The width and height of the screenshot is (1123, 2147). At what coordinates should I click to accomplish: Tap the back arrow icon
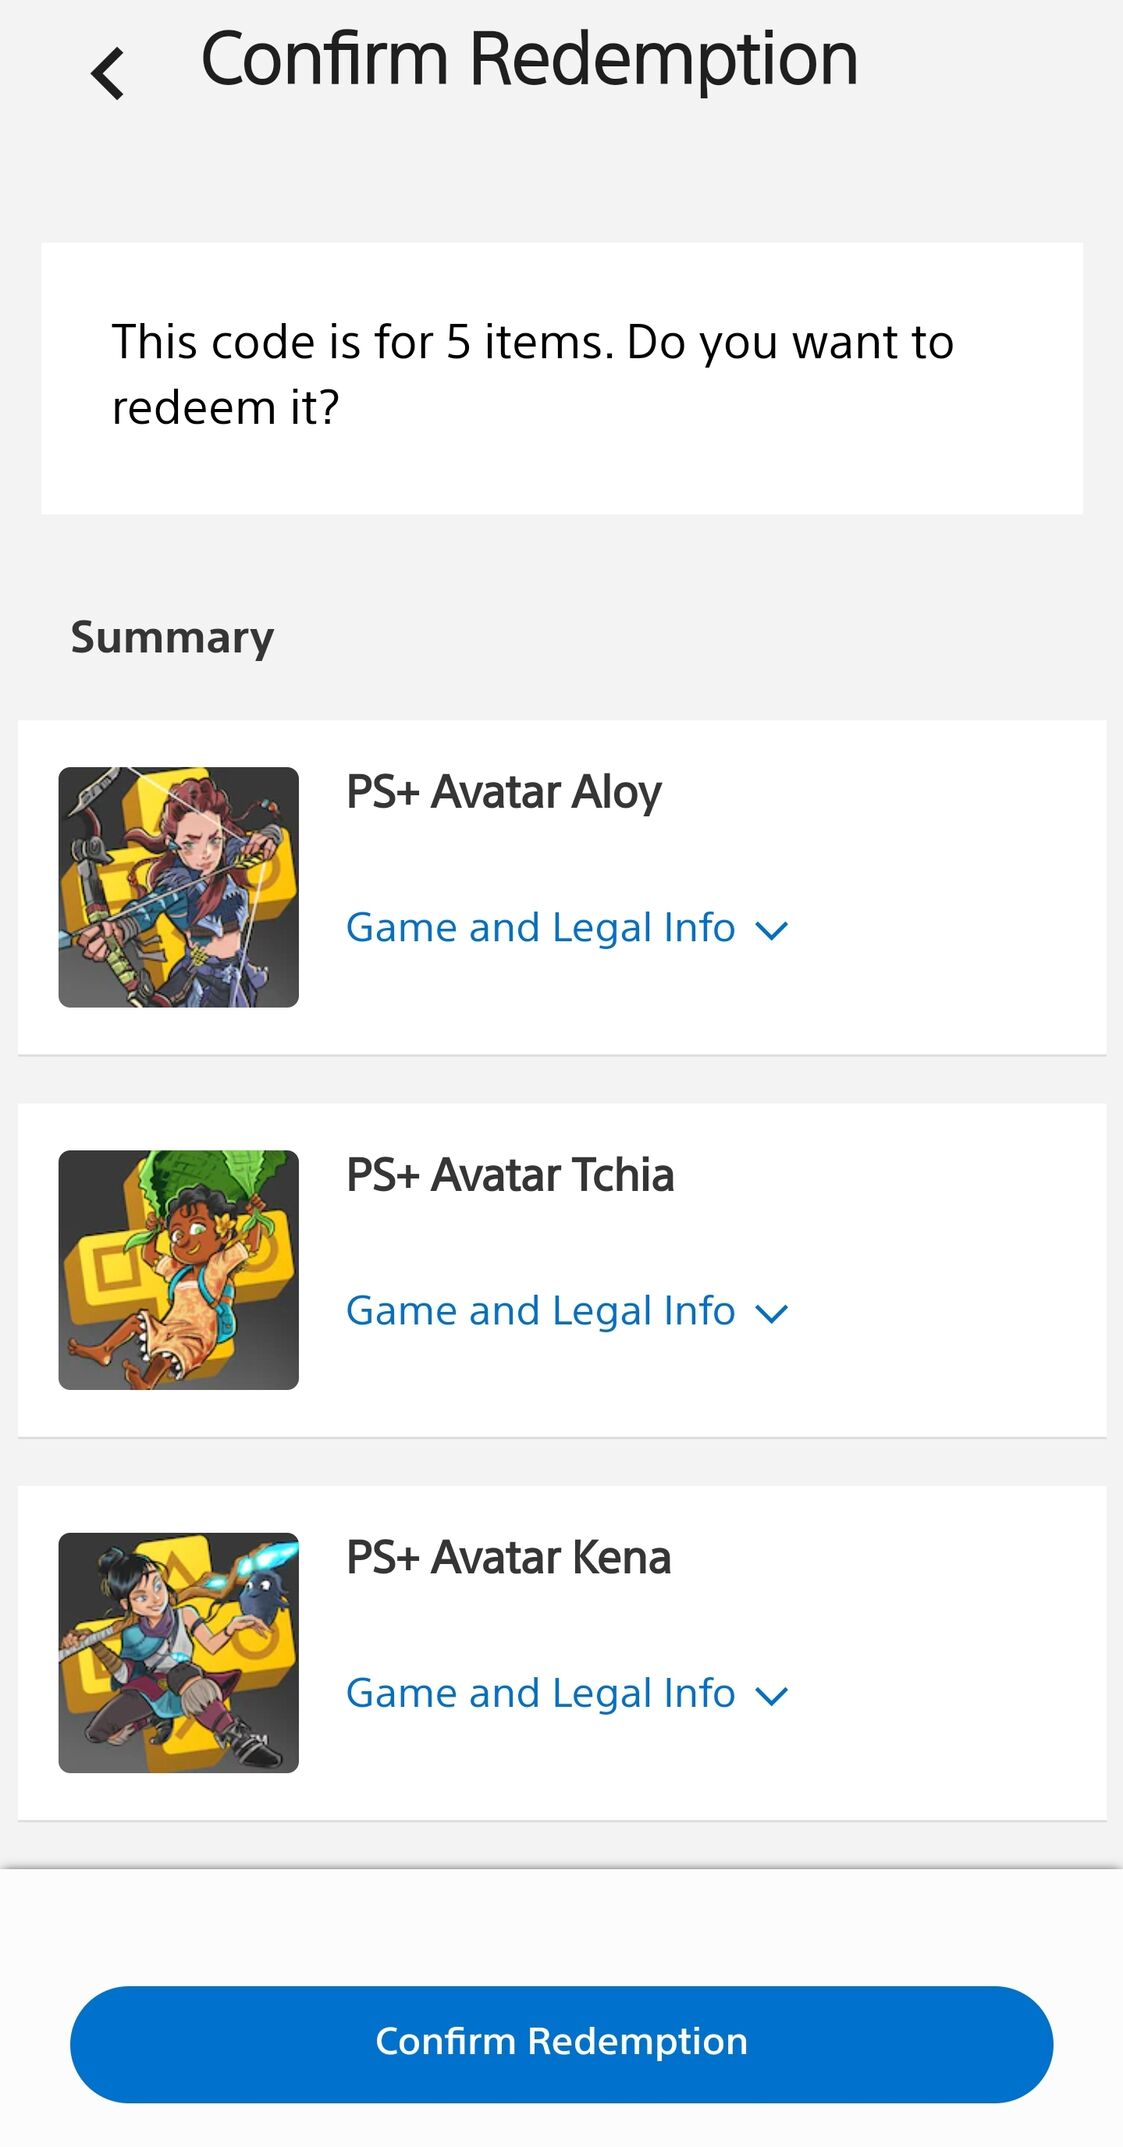coord(108,74)
